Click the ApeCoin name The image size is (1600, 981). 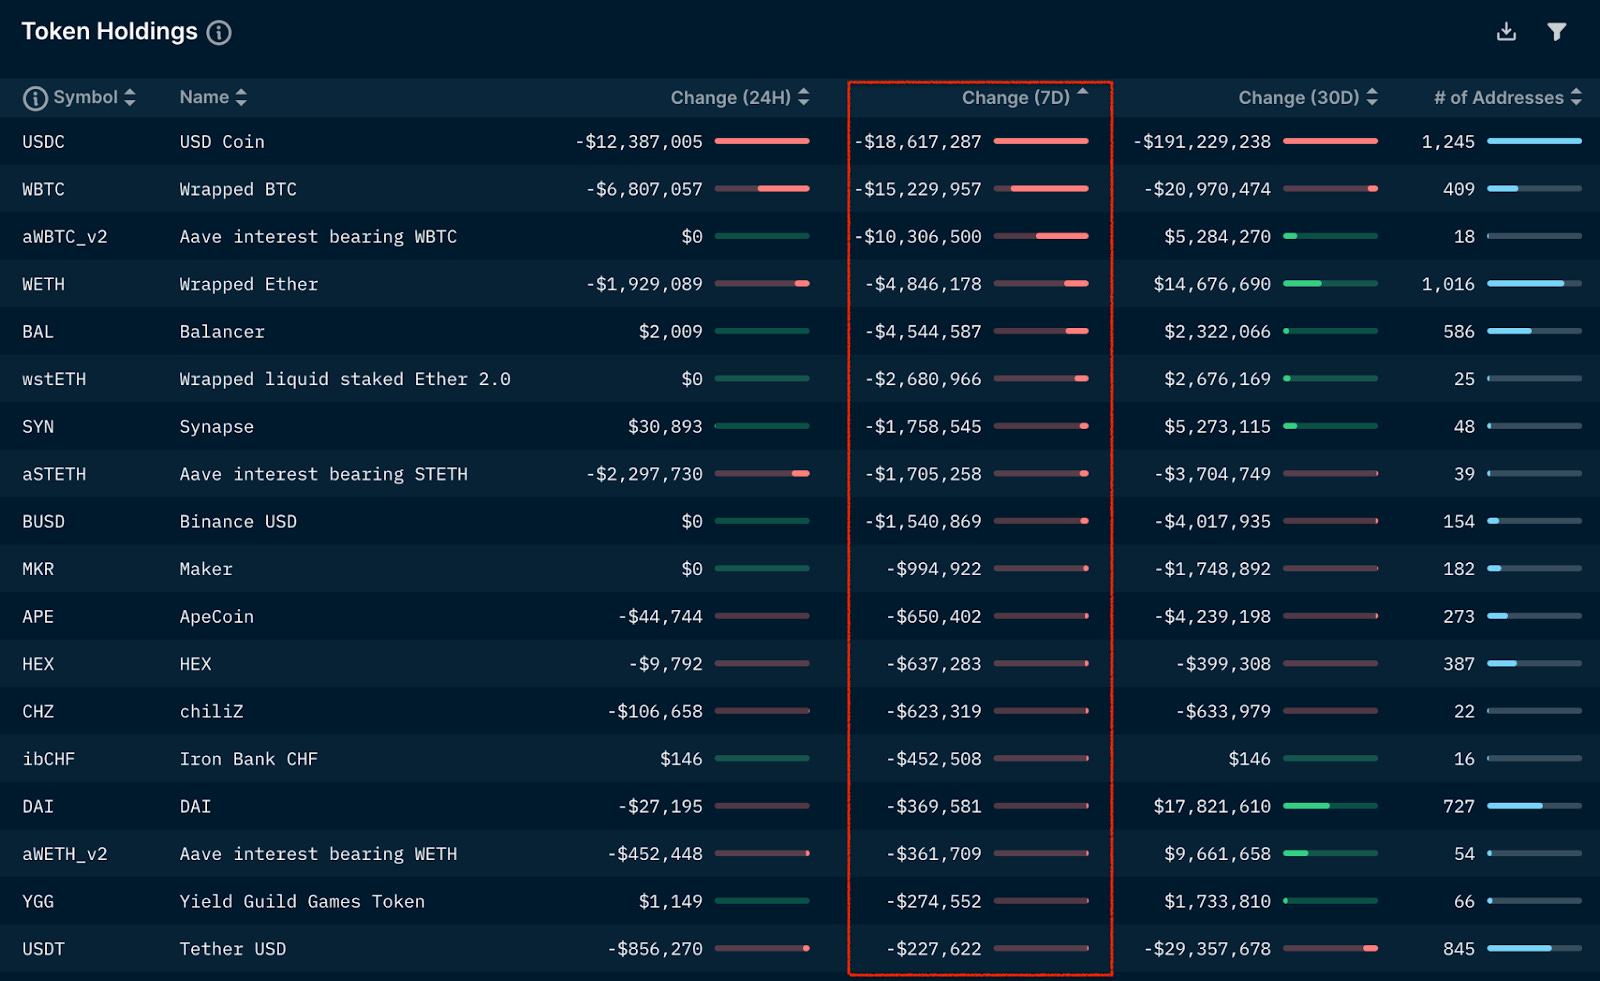point(217,617)
